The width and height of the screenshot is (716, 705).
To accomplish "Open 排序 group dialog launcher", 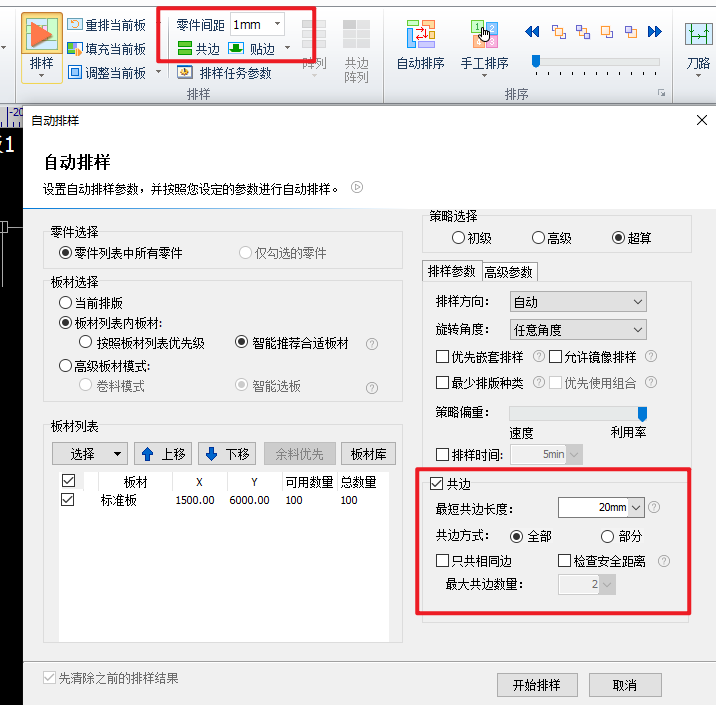I will 661,93.
